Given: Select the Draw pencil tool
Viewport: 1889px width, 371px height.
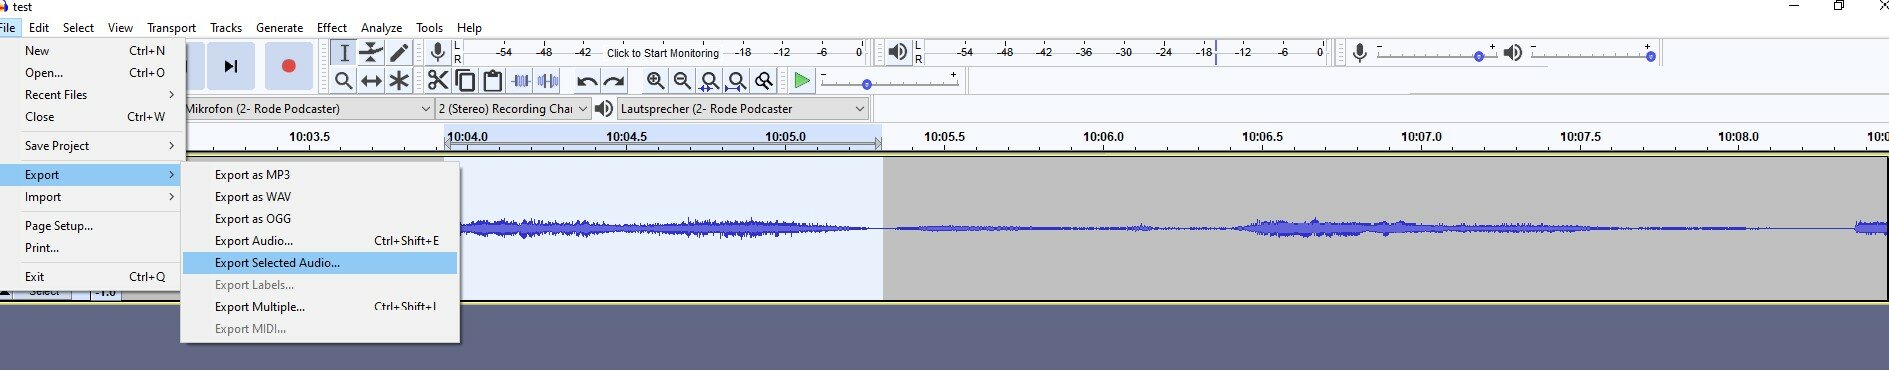Looking at the screenshot, I should click(398, 53).
